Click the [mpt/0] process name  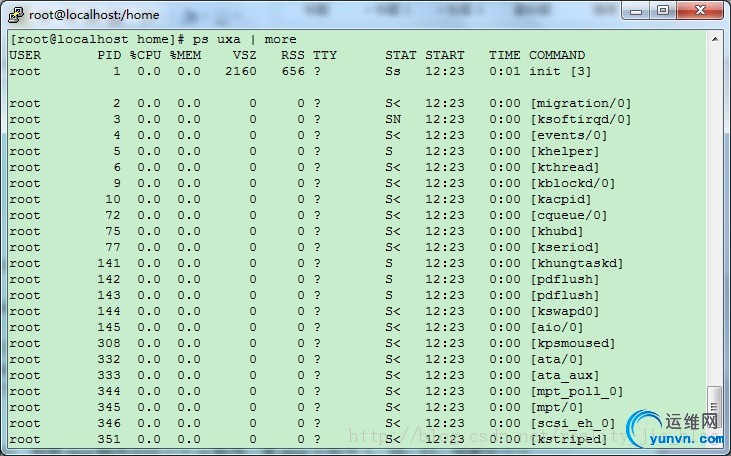click(557, 408)
